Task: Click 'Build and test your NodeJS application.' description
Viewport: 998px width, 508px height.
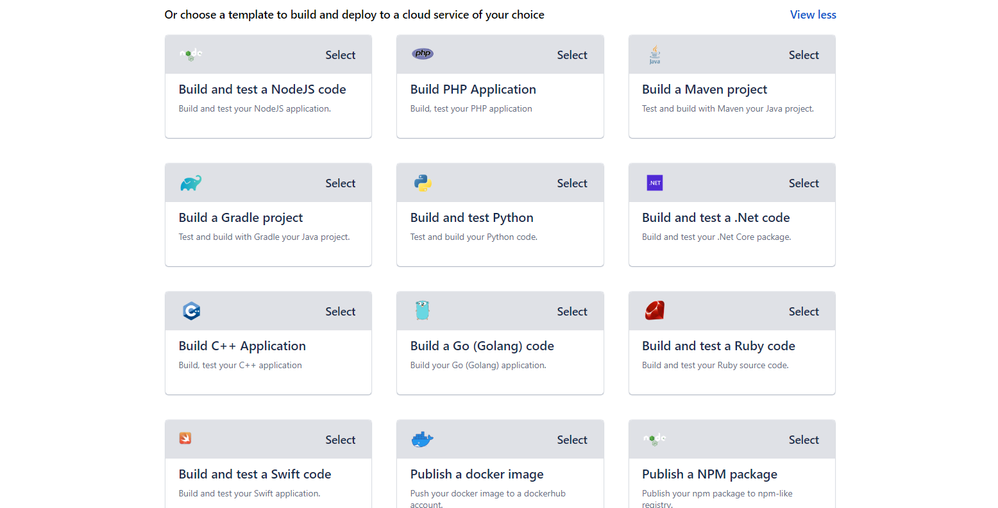Action: pos(255,109)
